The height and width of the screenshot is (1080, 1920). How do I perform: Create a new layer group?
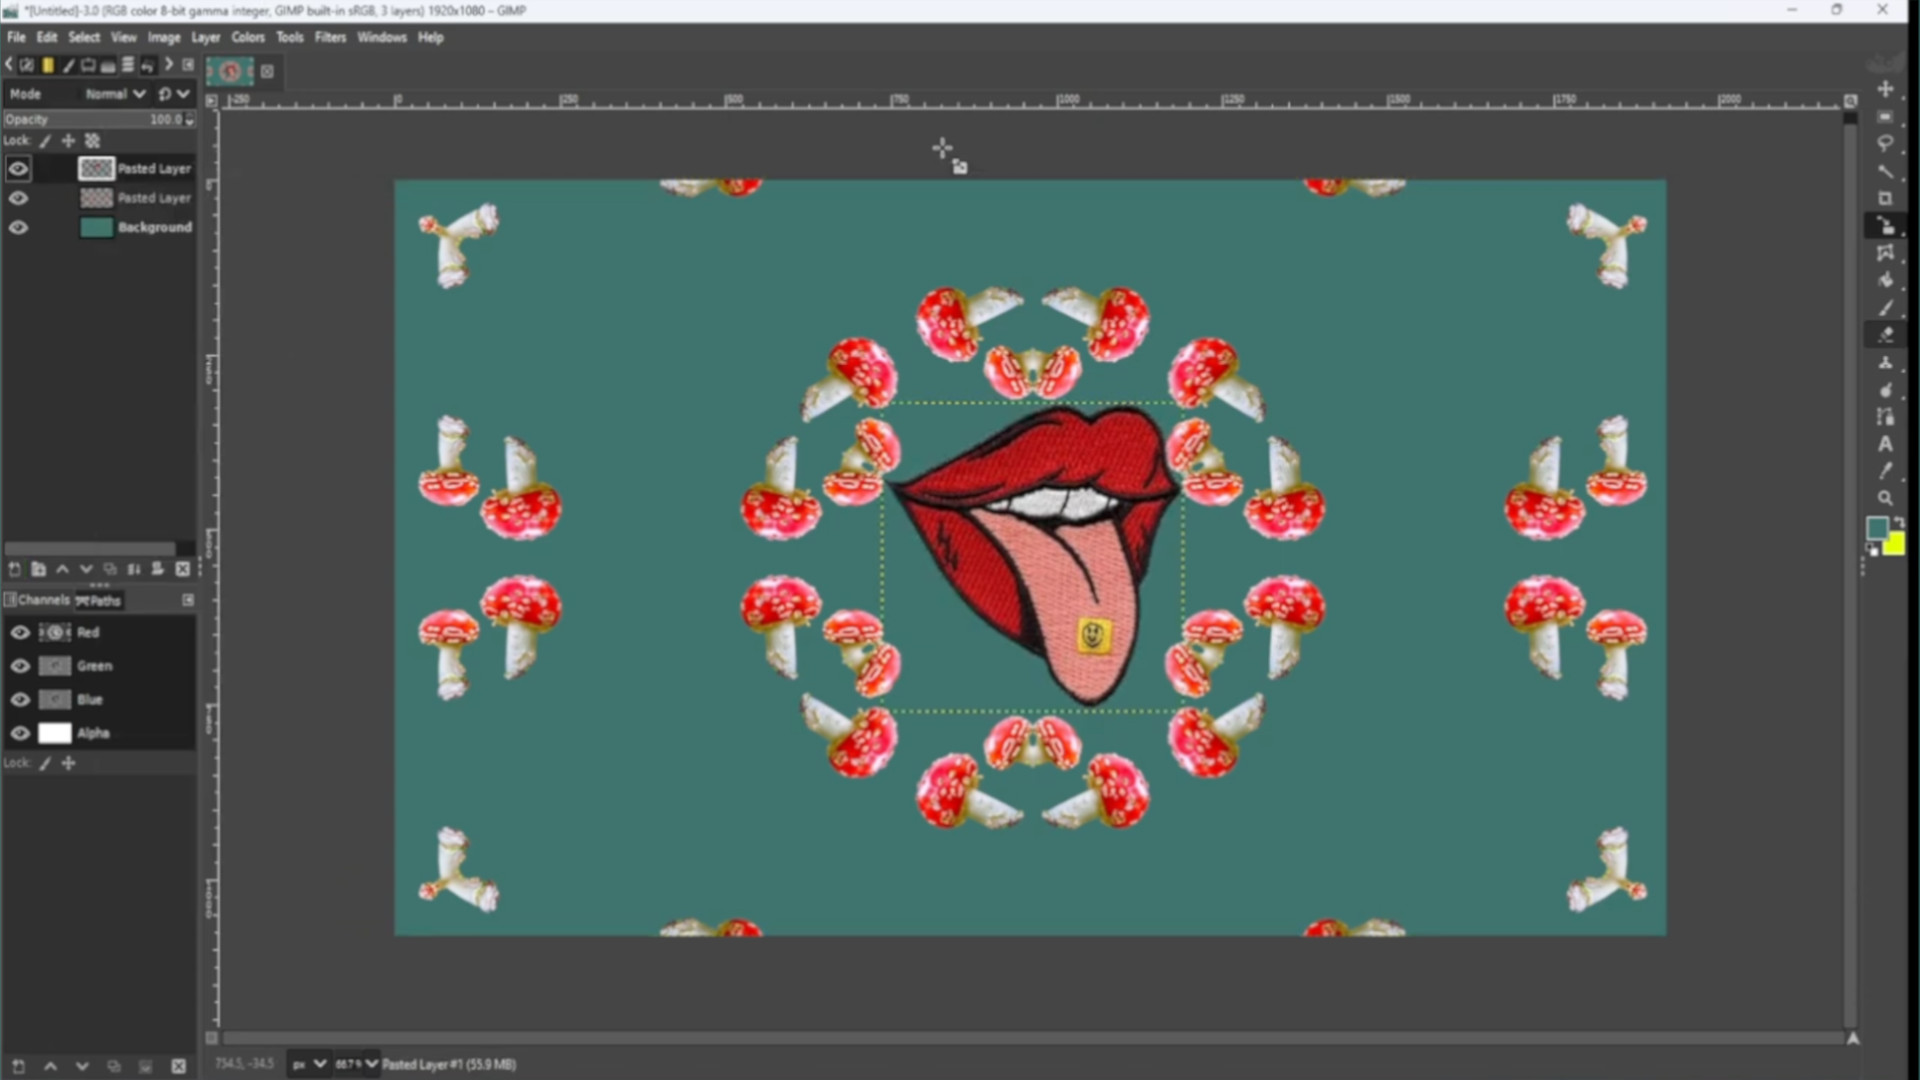[x=38, y=569]
